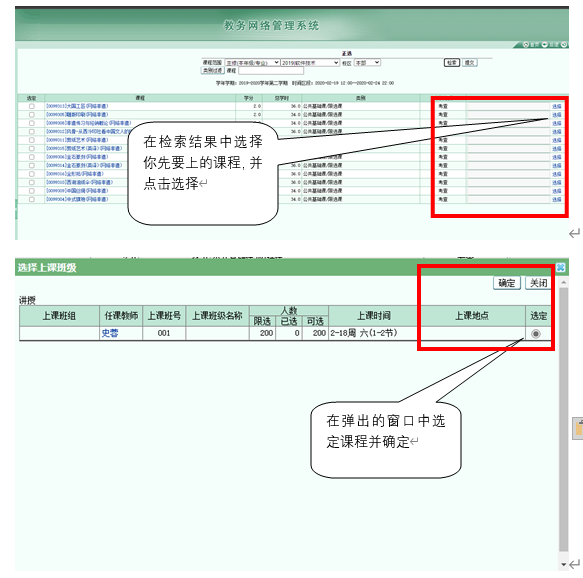Open teacher 史蓉's link
583x578 pixels.
[110, 333]
